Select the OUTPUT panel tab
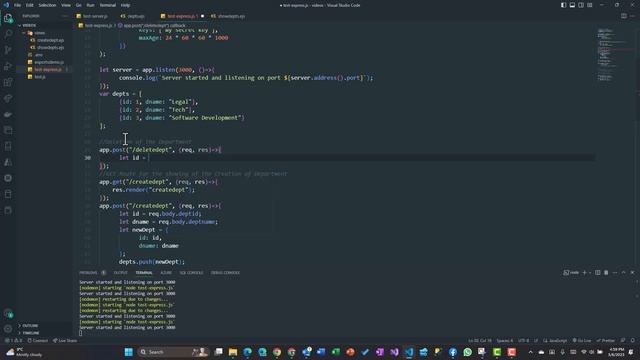Viewport: 640px width, 360px height. point(120,273)
